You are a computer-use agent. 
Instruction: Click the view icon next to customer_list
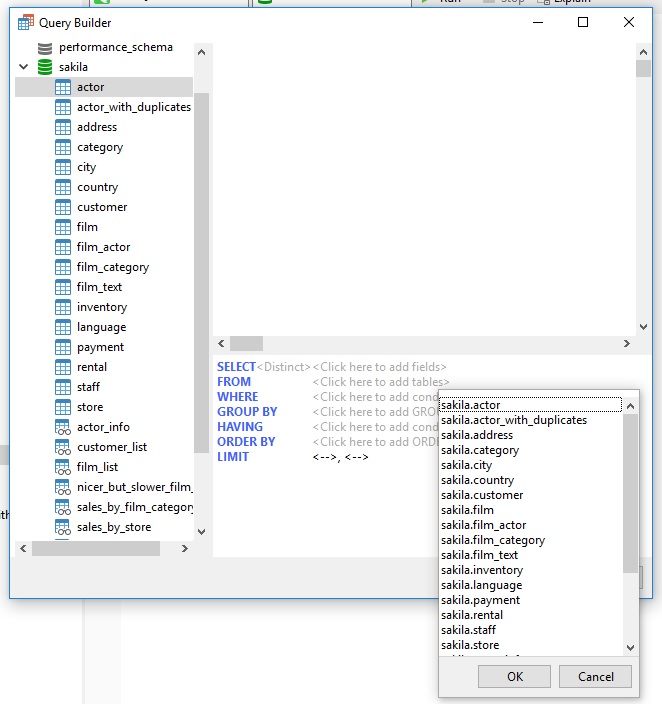click(x=63, y=447)
